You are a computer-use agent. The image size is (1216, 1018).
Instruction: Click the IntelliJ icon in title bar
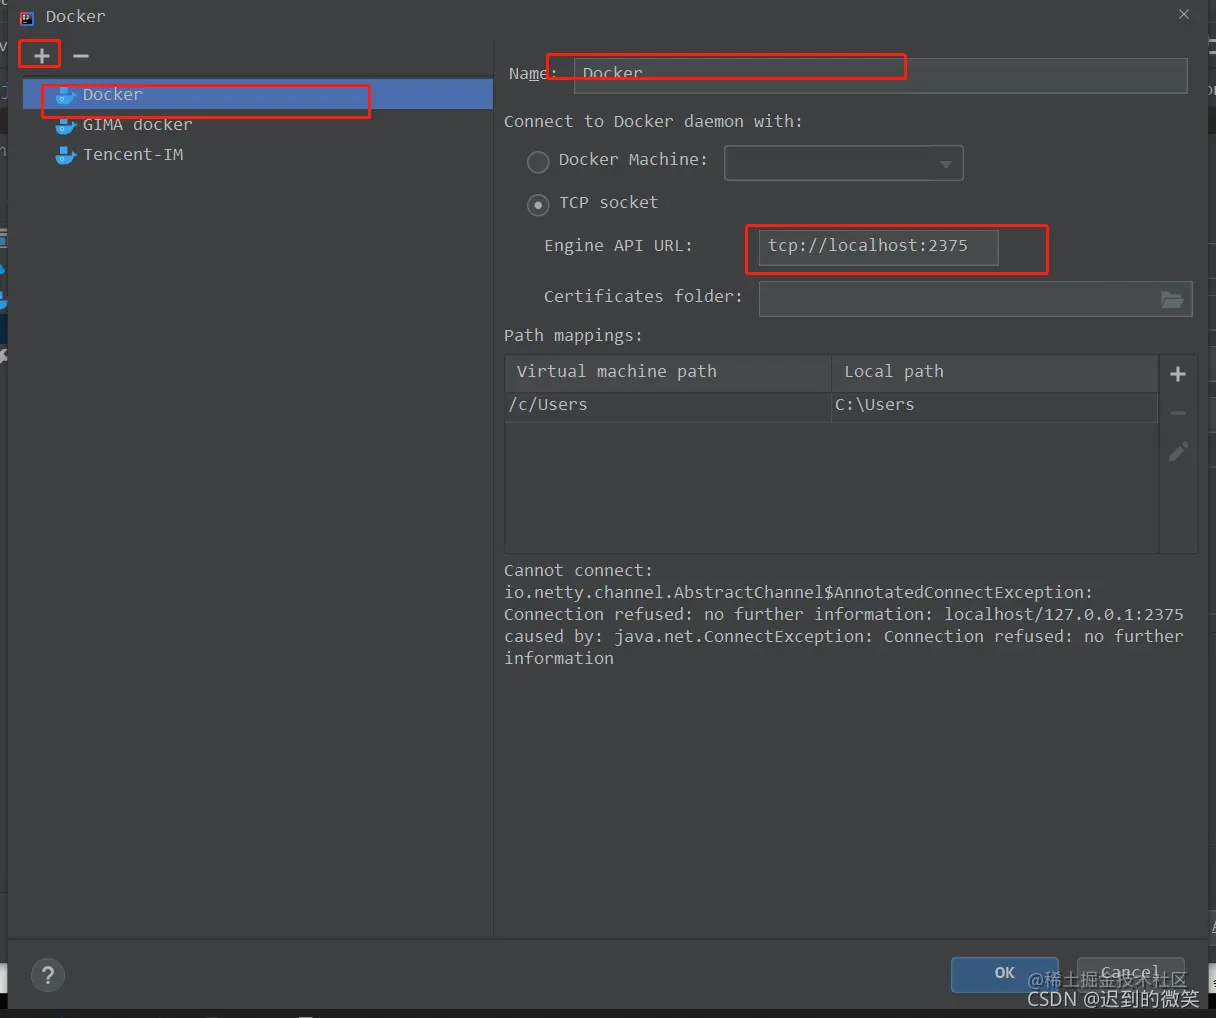coord(27,17)
